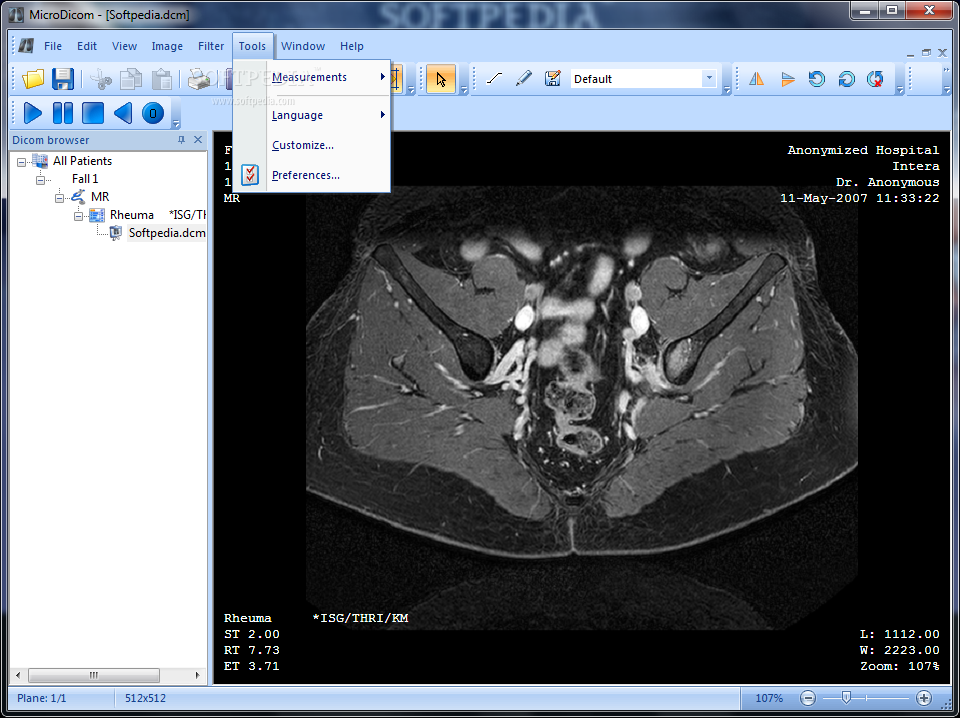Collapse the All Patients tree node
960x718 pixels.
pyautogui.click(x=21, y=162)
